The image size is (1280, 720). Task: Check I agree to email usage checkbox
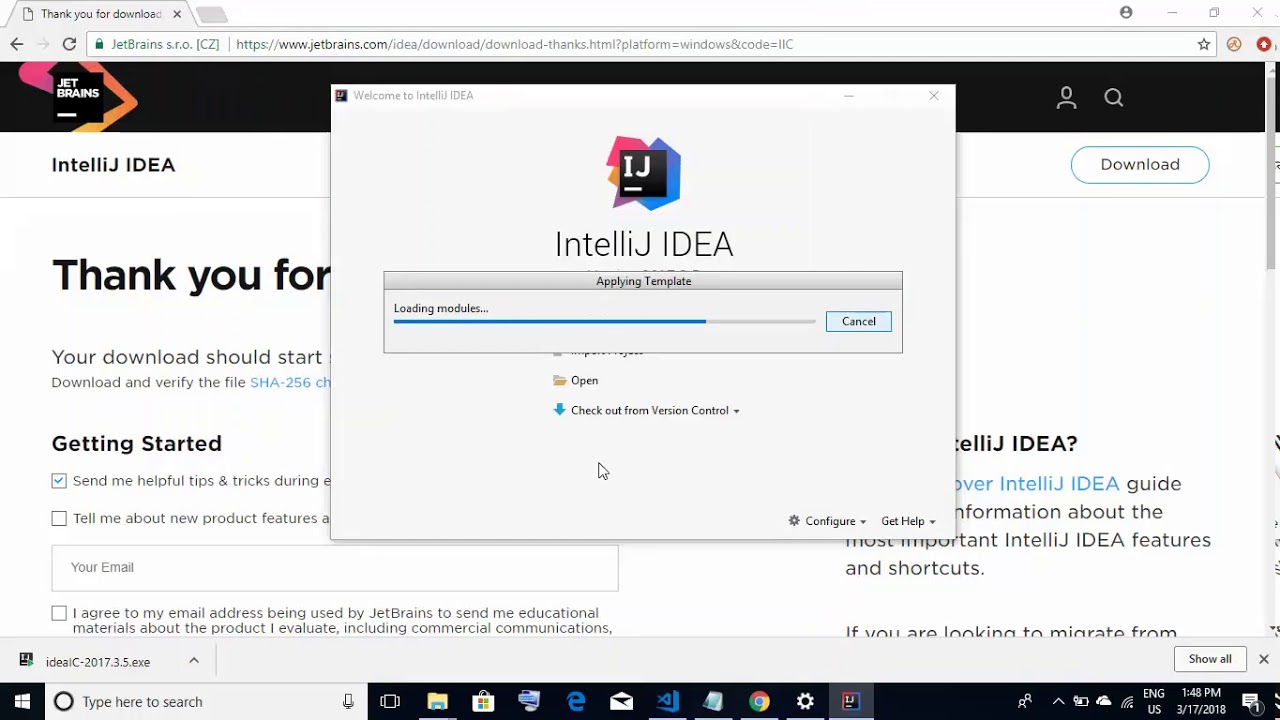[x=59, y=613]
